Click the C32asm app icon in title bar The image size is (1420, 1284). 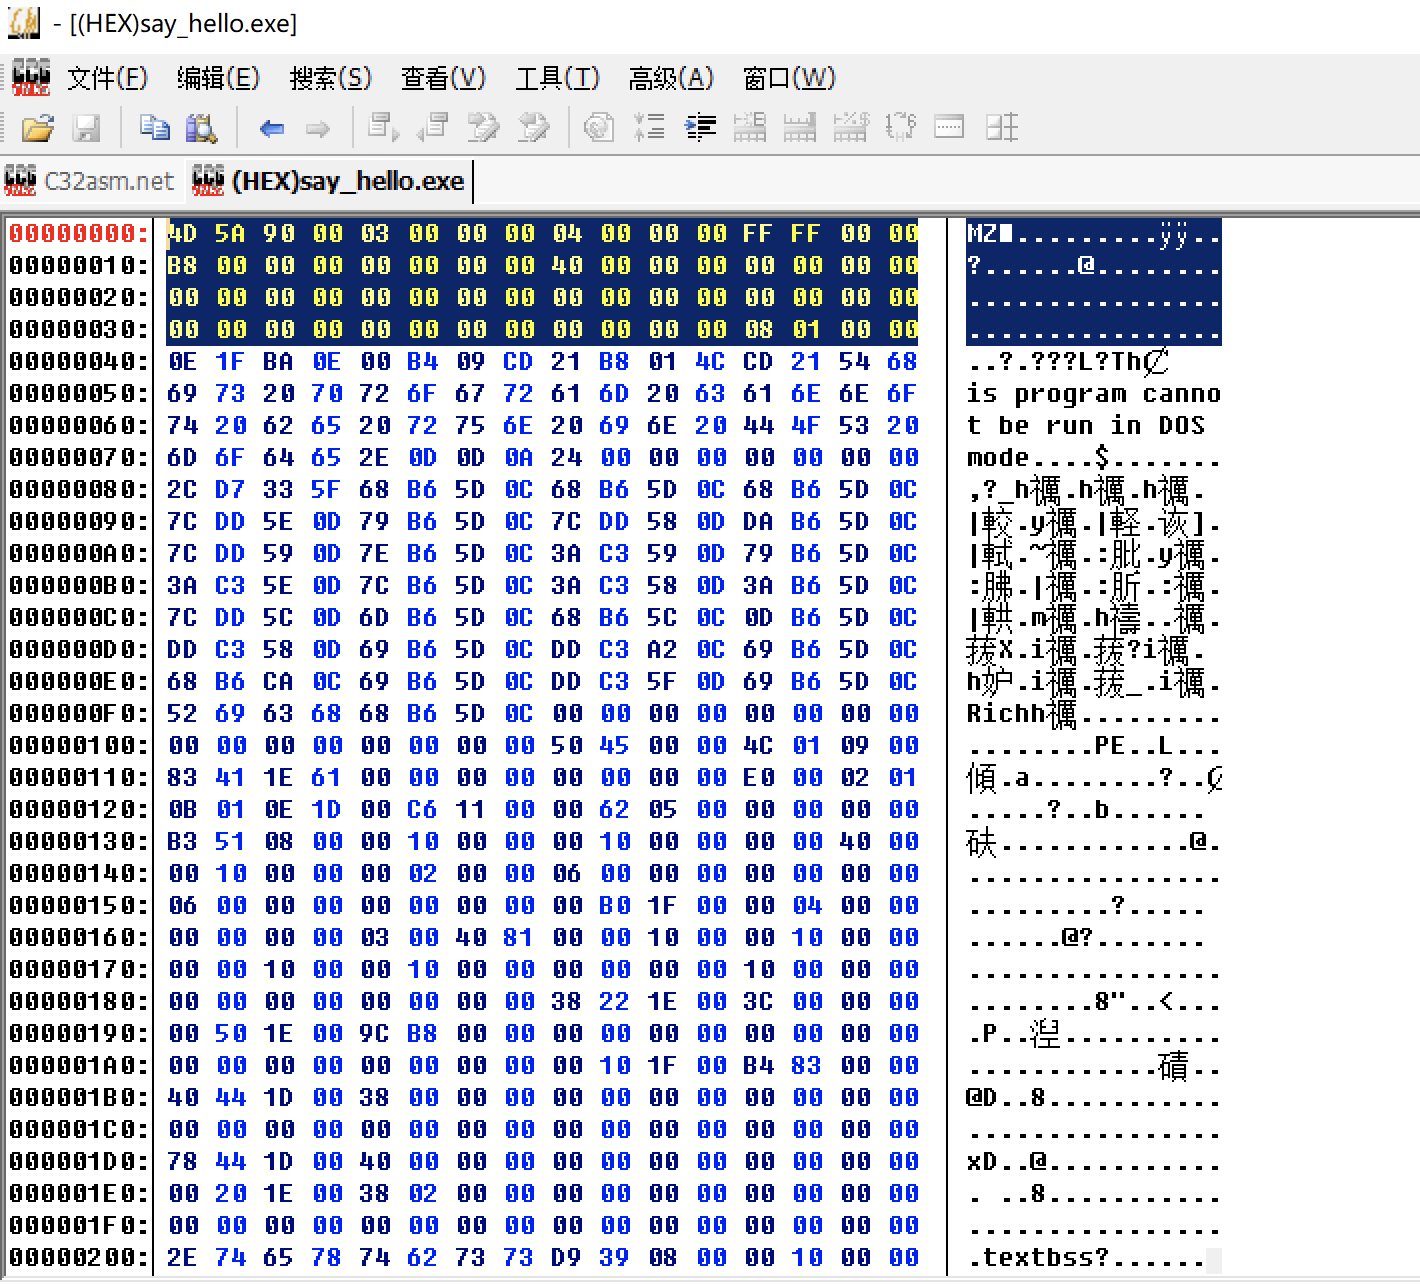click(24, 23)
